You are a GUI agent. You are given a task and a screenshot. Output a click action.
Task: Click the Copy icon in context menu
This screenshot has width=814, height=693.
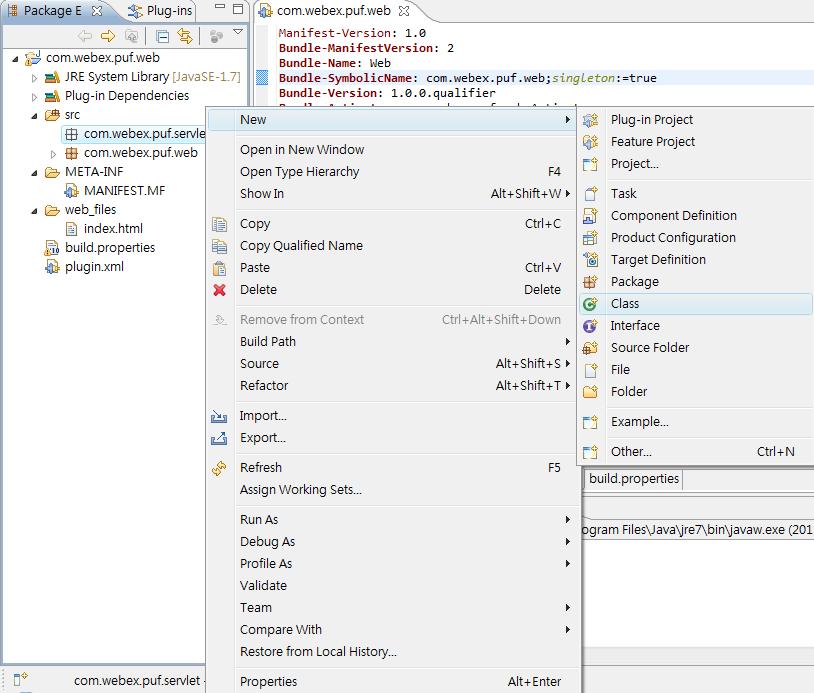pyautogui.click(x=220, y=224)
